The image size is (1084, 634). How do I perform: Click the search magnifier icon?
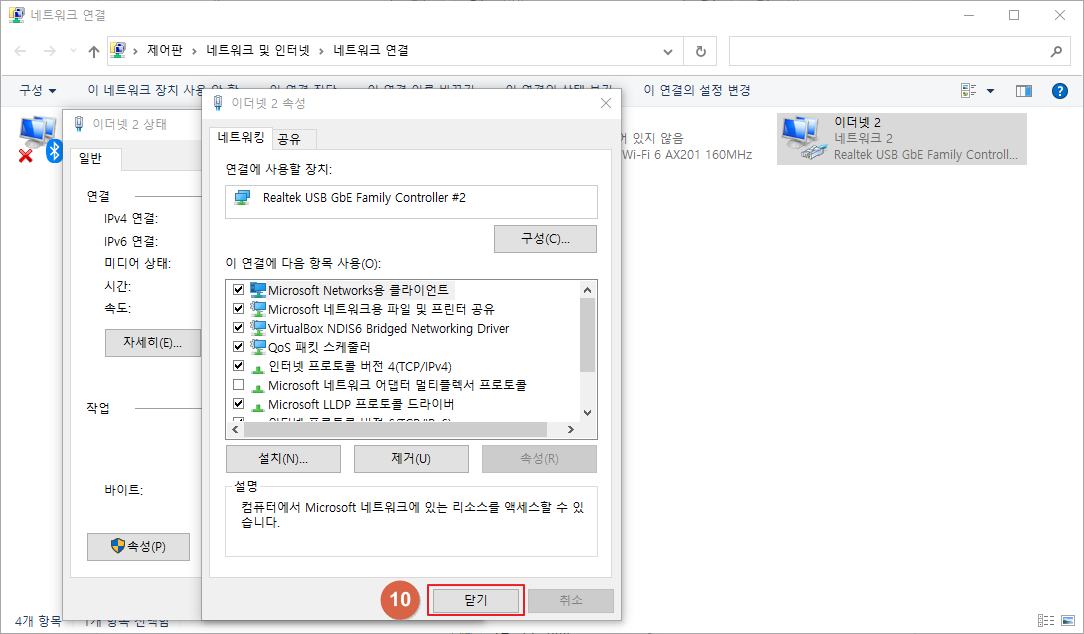click(1056, 51)
